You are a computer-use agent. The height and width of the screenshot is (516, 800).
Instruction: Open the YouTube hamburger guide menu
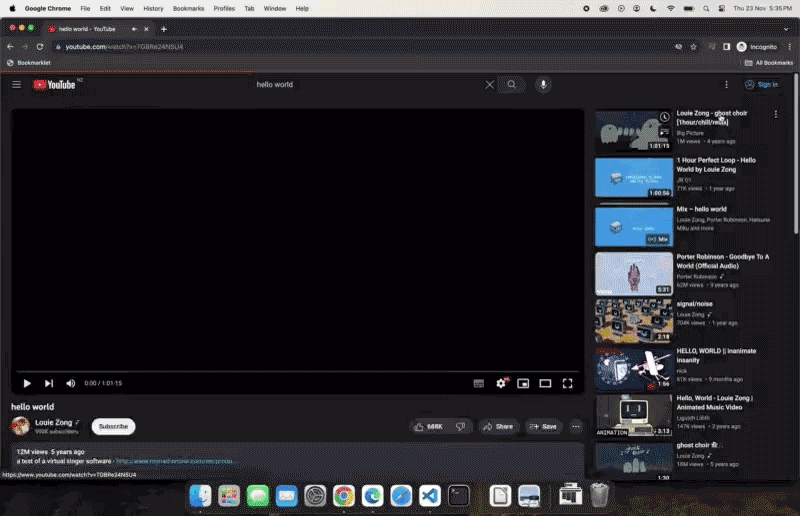pos(17,85)
